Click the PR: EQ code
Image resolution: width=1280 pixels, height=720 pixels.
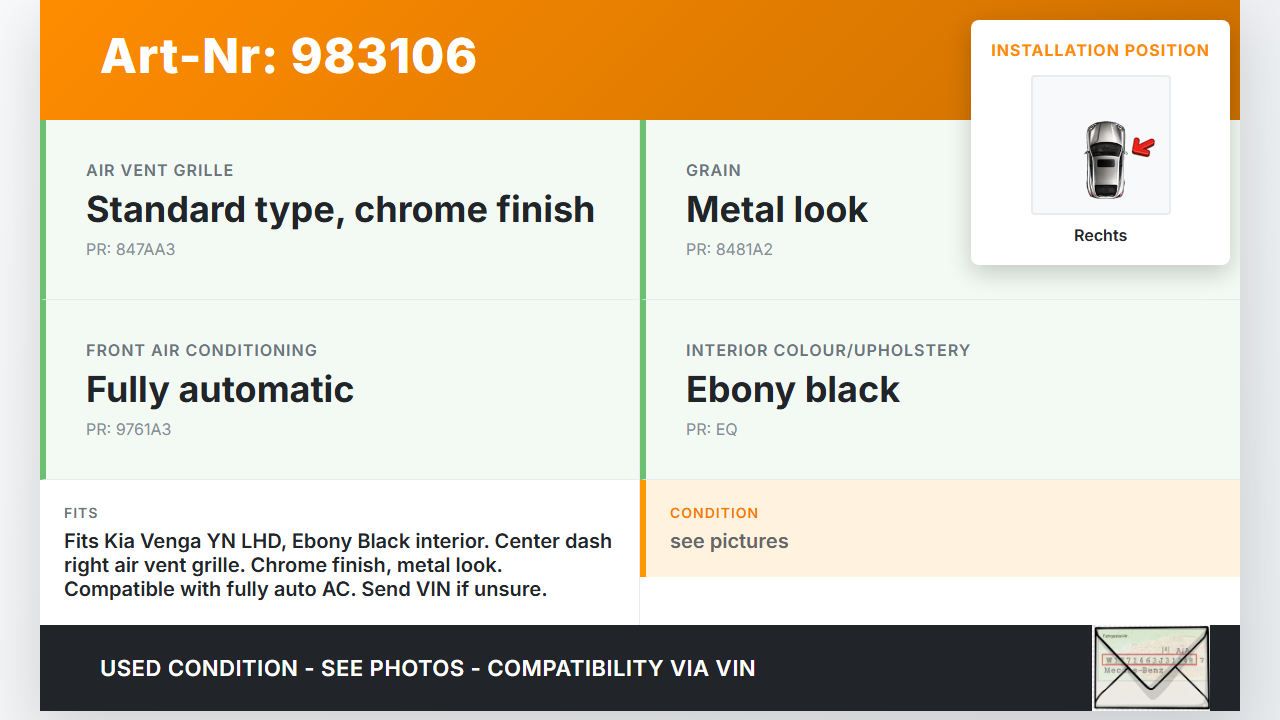point(712,429)
